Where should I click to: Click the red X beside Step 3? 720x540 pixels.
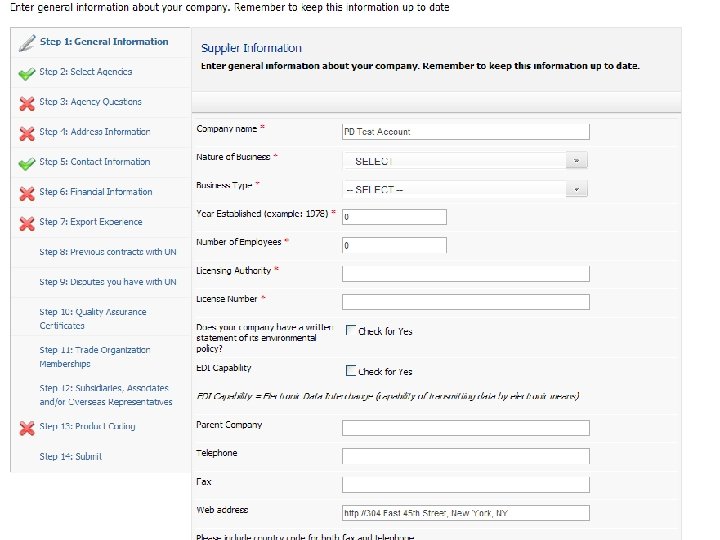(27, 103)
